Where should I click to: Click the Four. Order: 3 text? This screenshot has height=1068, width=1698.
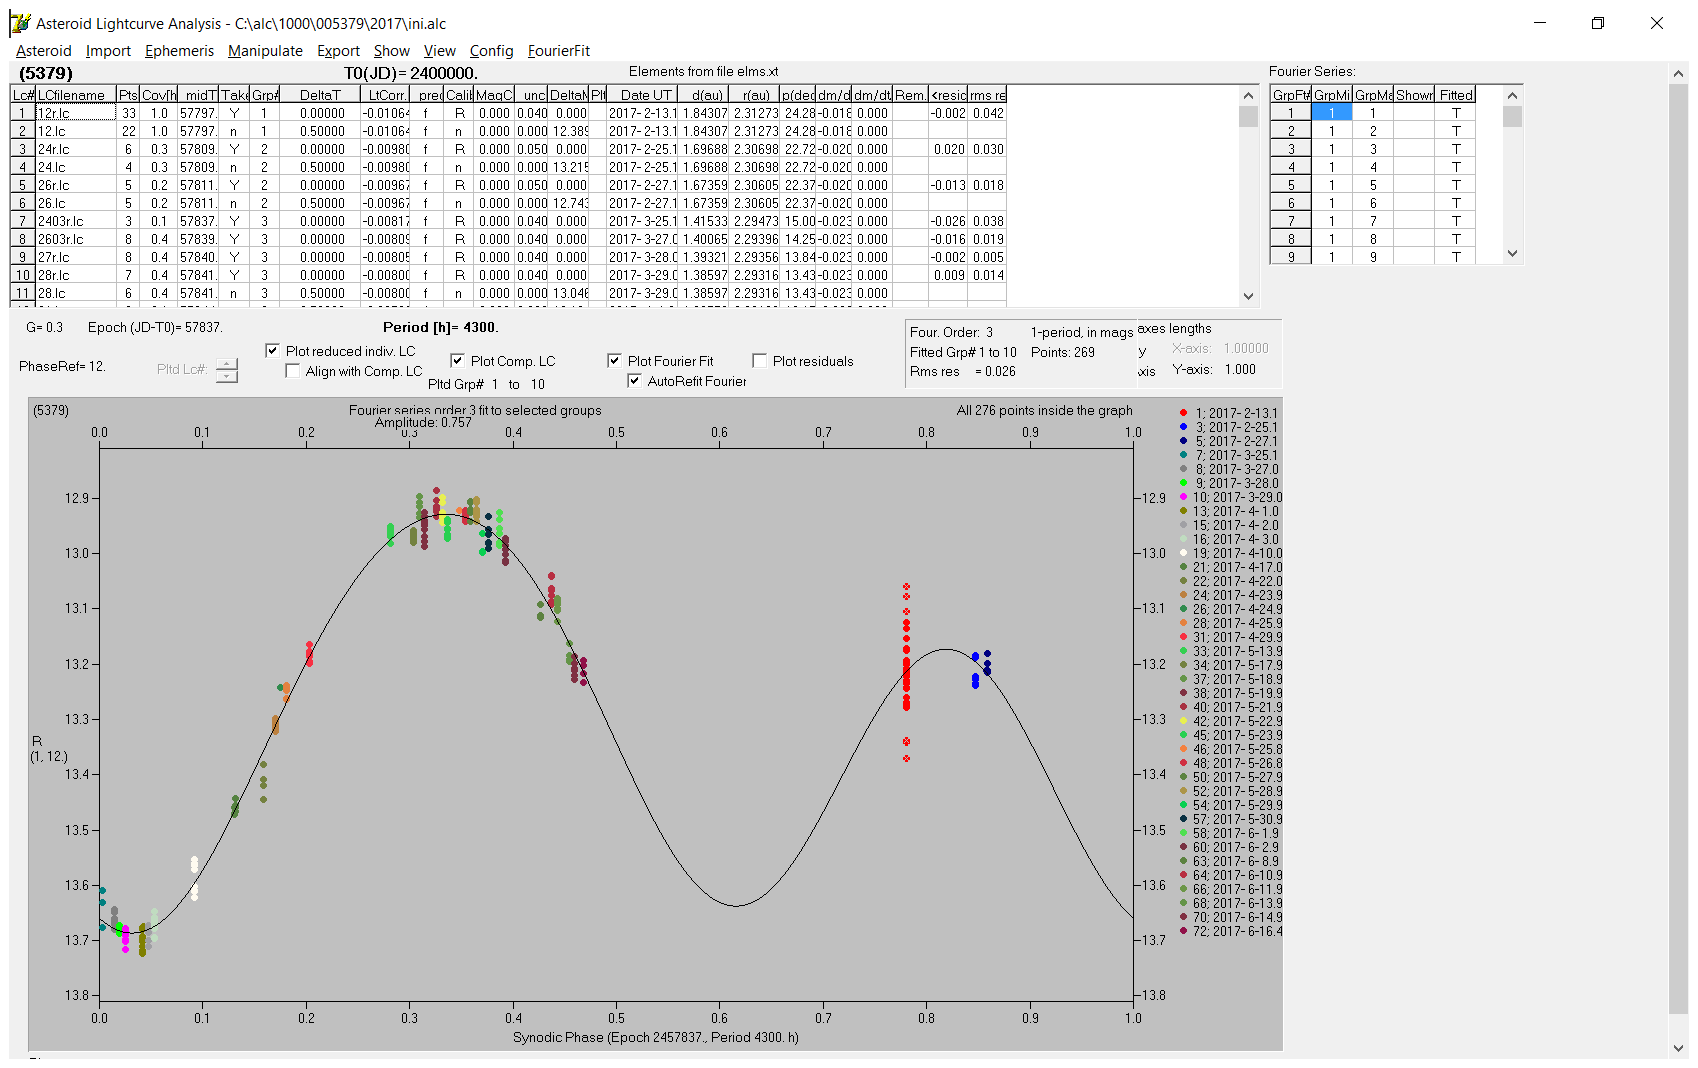[951, 333]
